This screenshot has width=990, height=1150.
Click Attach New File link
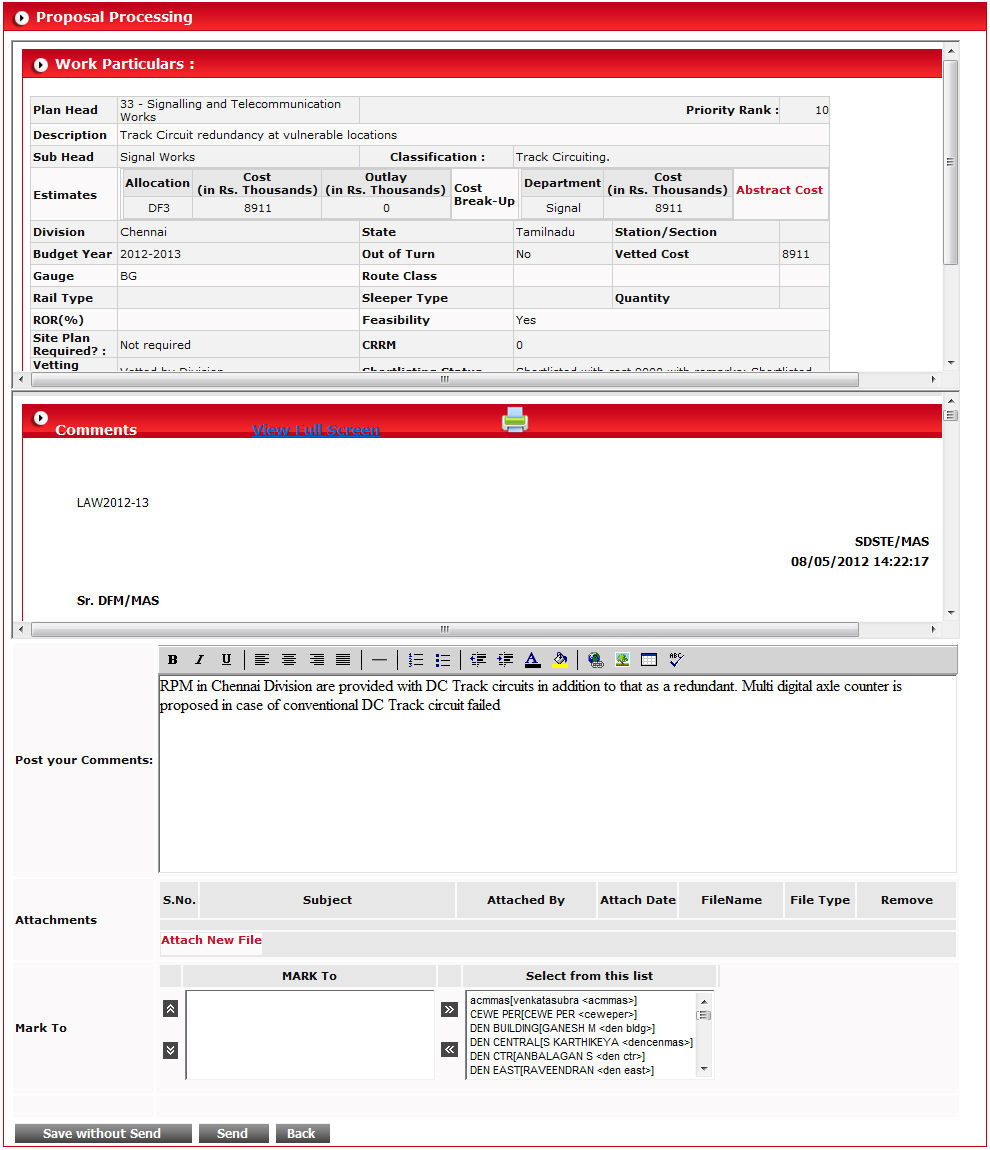pos(211,940)
